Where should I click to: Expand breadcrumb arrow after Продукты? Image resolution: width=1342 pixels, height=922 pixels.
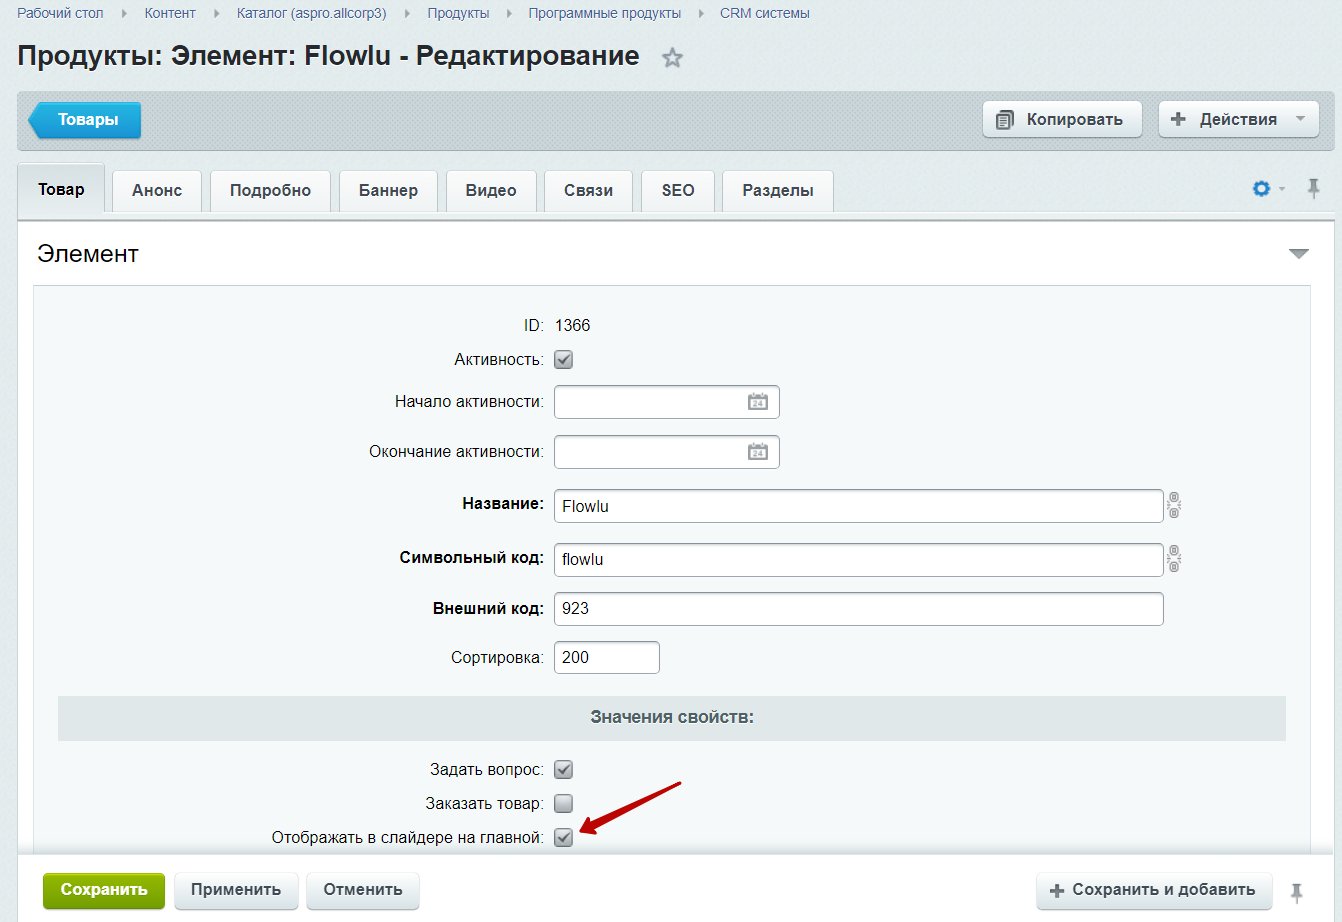click(509, 14)
